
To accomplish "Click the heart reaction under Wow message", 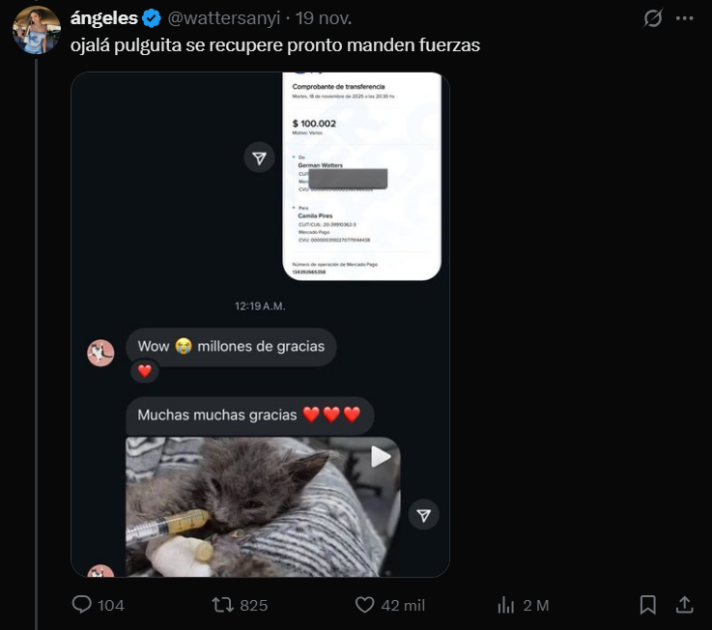I will tap(145, 371).
